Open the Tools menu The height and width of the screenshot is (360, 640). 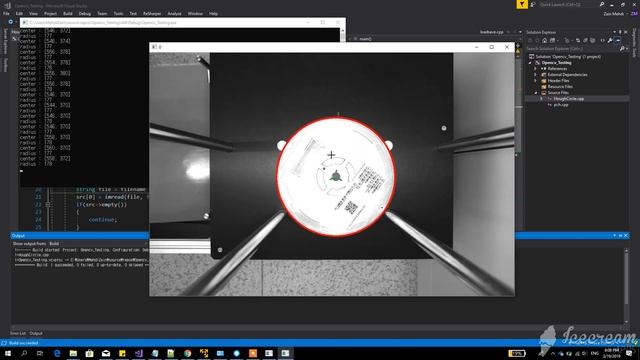118,13
